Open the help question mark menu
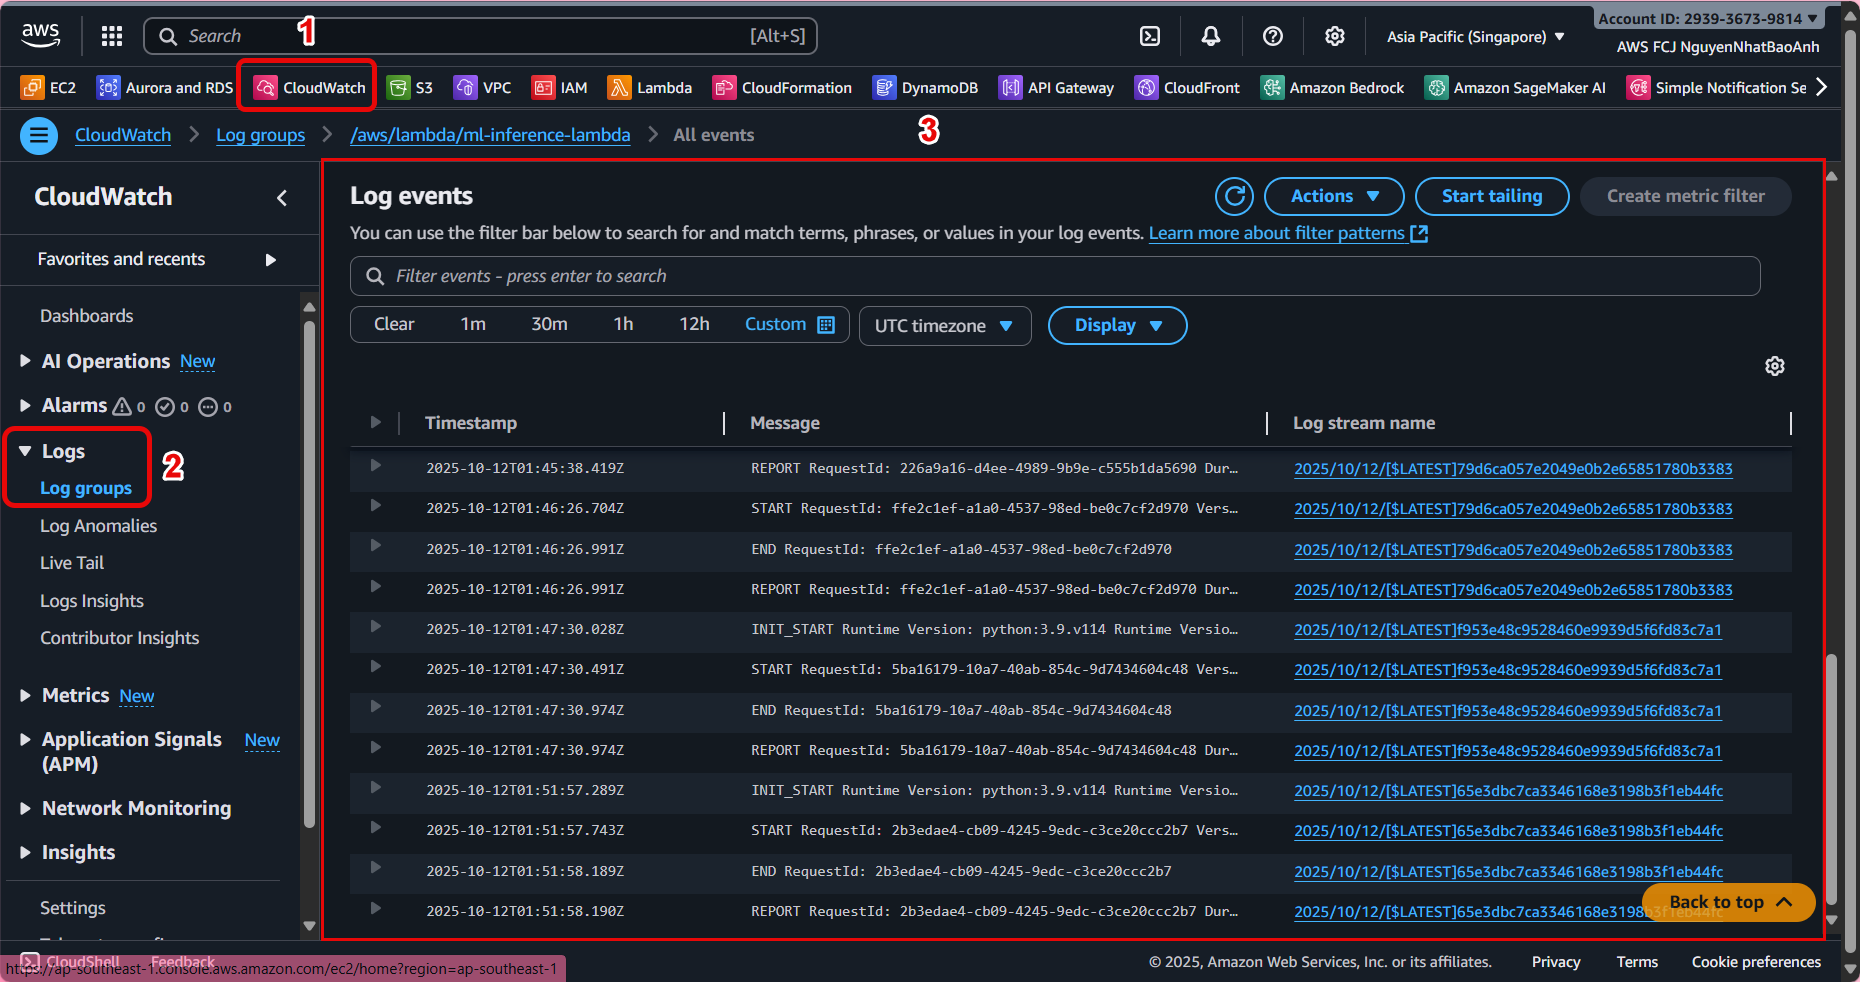 pyautogui.click(x=1273, y=37)
